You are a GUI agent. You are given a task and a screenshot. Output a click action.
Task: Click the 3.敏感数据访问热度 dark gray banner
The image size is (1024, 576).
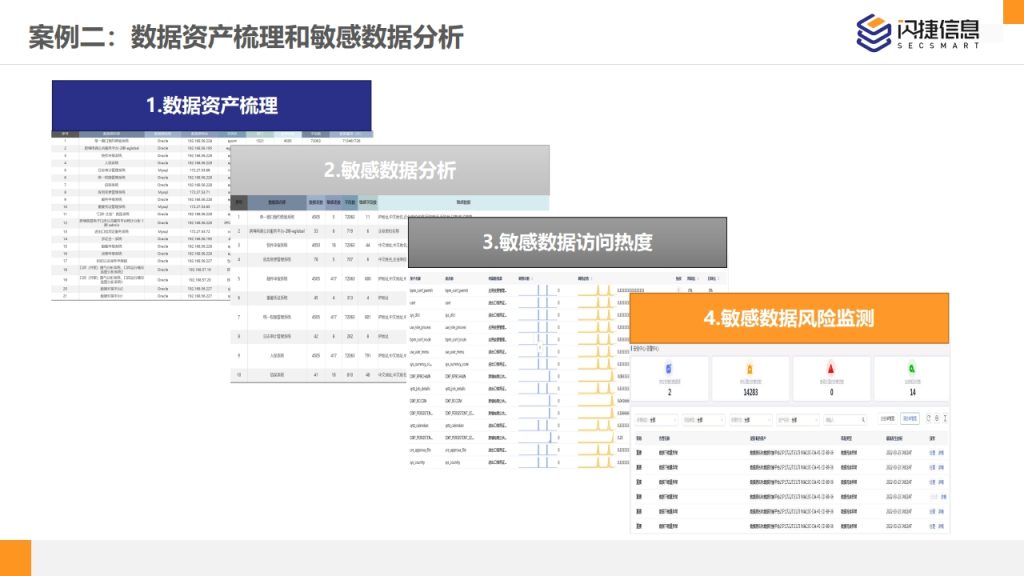click(568, 242)
